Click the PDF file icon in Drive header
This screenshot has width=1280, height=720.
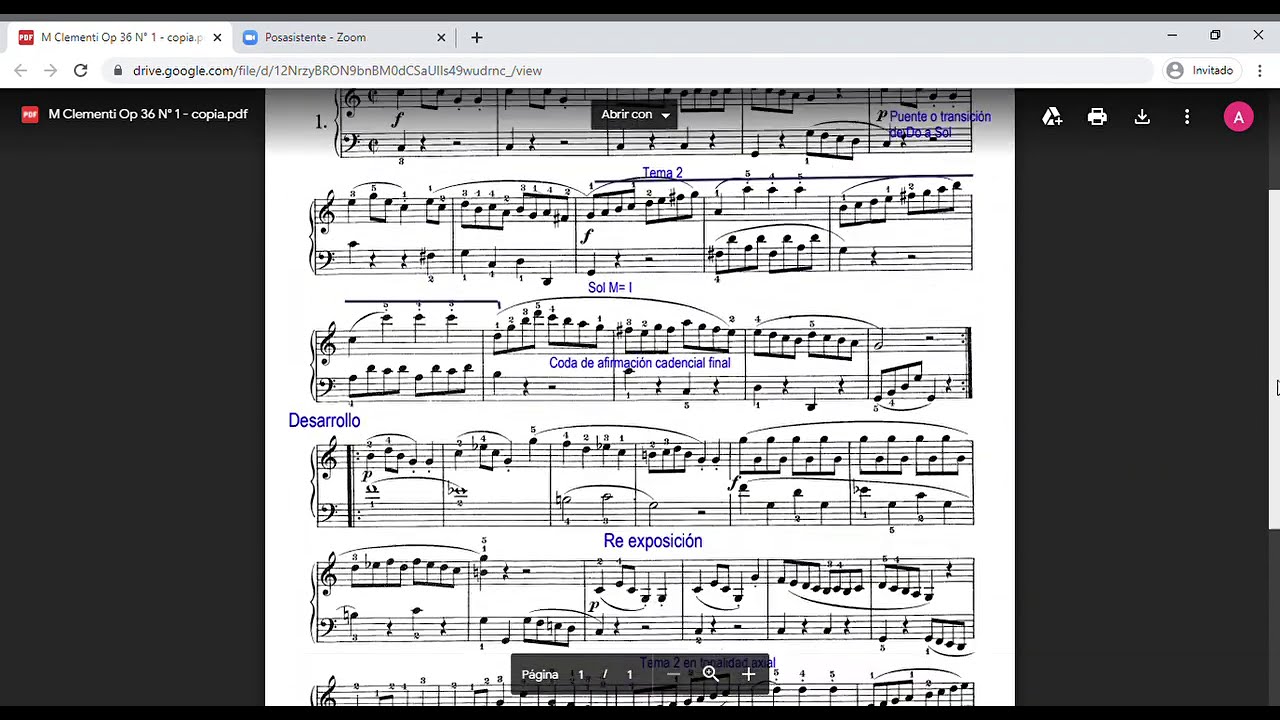[30, 114]
